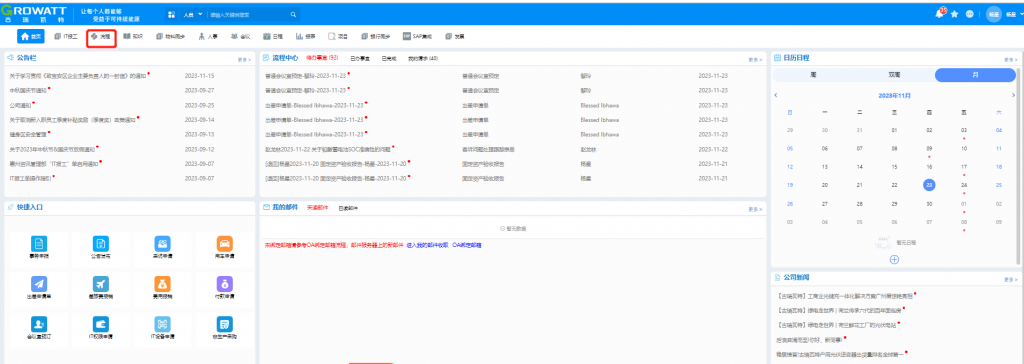
Task: Open 赵龙林 2023-11-22 SOC workflow item
Action: [x=328, y=149]
